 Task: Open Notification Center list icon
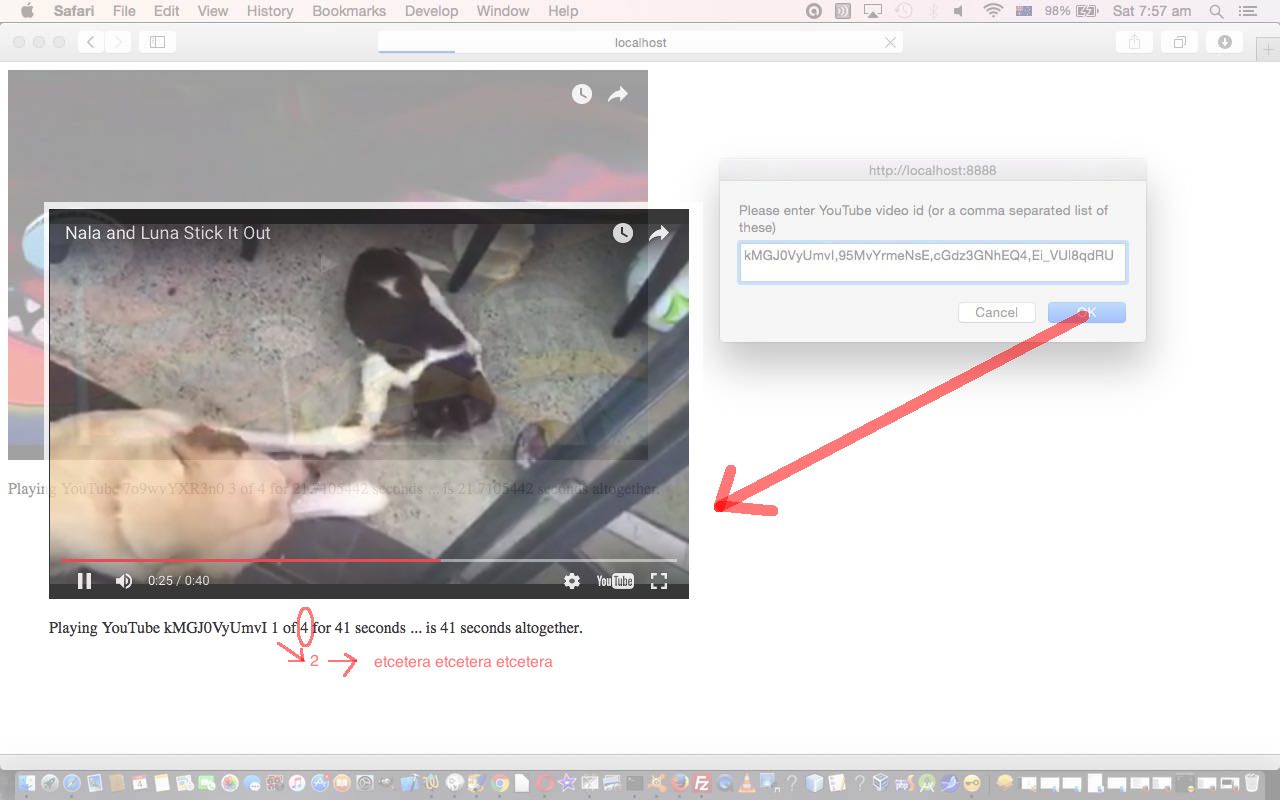(x=1247, y=11)
